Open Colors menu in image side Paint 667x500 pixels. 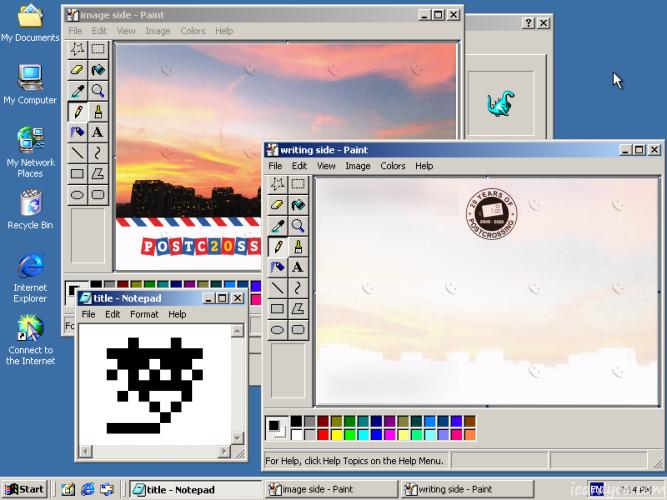click(193, 31)
